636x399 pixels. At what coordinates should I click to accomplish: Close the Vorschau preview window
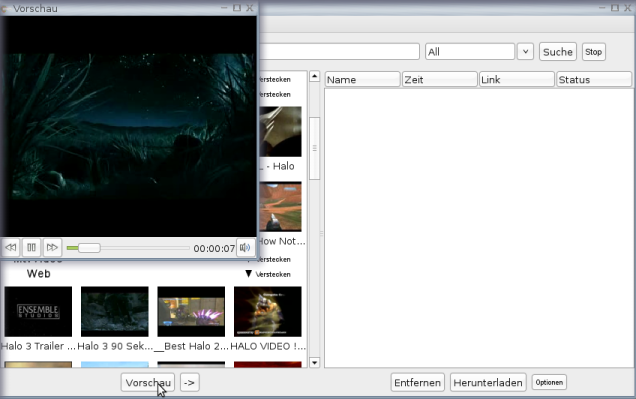249,8
